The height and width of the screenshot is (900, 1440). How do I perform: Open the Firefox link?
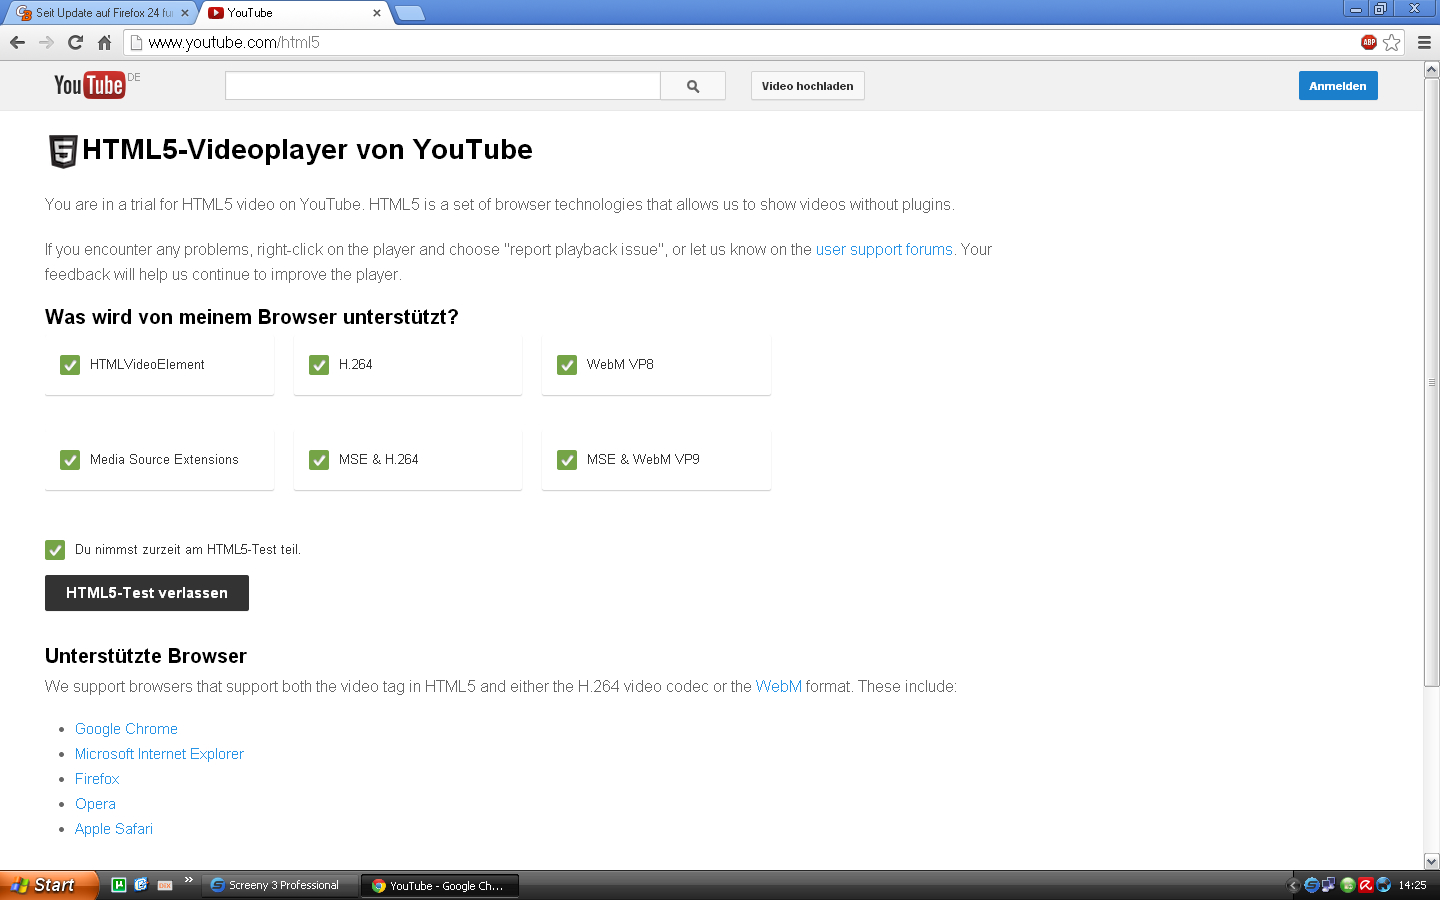[97, 779]
